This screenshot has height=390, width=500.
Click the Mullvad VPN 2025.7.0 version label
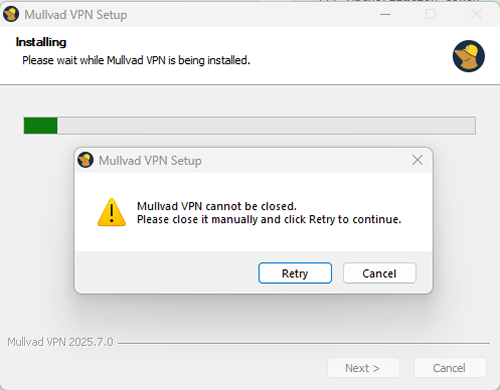pyautogui.click(x=60, y=342)
